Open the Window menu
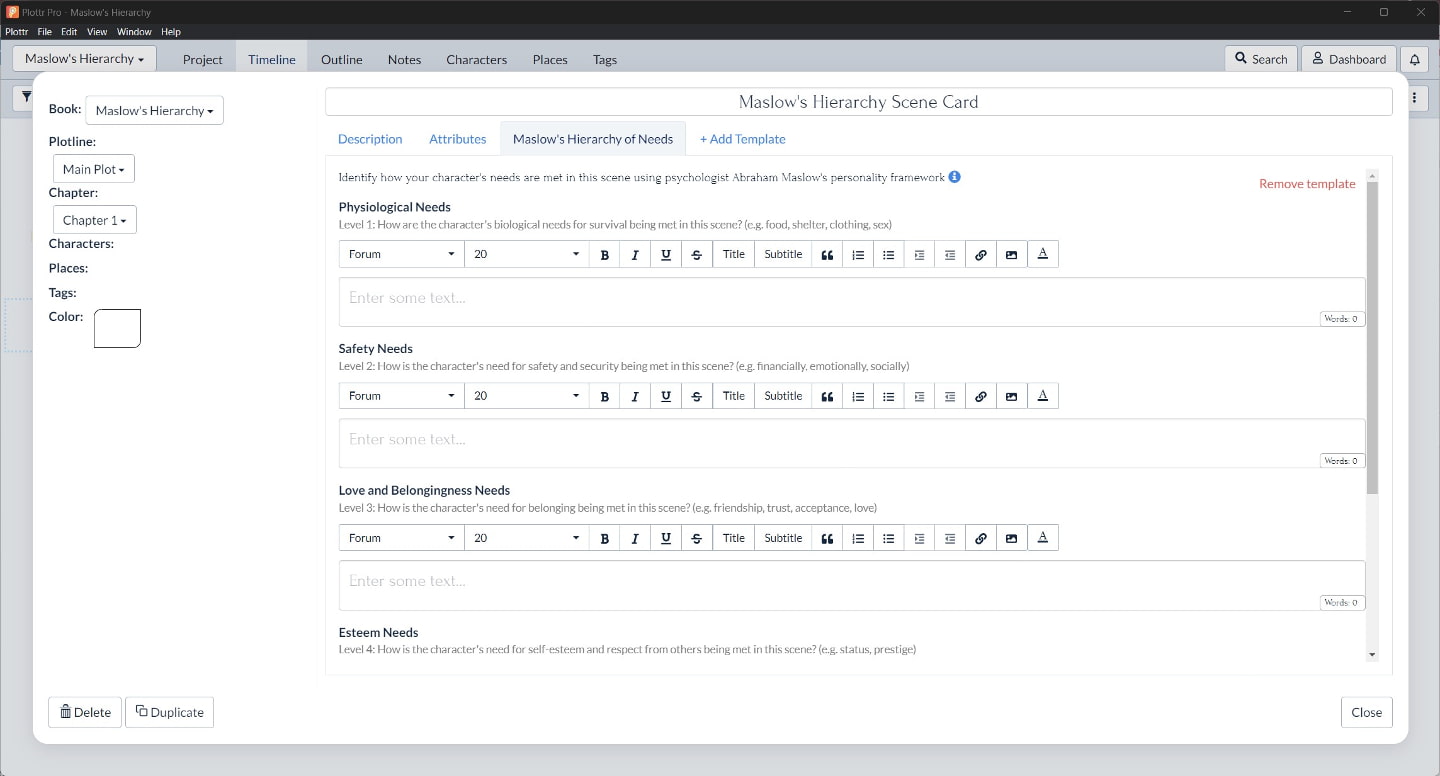The width and height of the screenshot is (1440, 776). 134,32
